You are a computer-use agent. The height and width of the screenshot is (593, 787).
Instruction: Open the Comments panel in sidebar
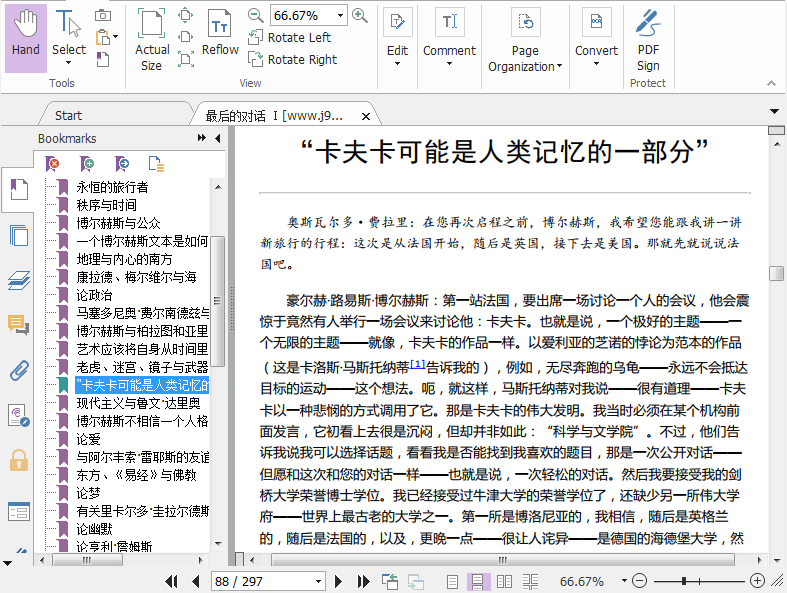[18, 324]
